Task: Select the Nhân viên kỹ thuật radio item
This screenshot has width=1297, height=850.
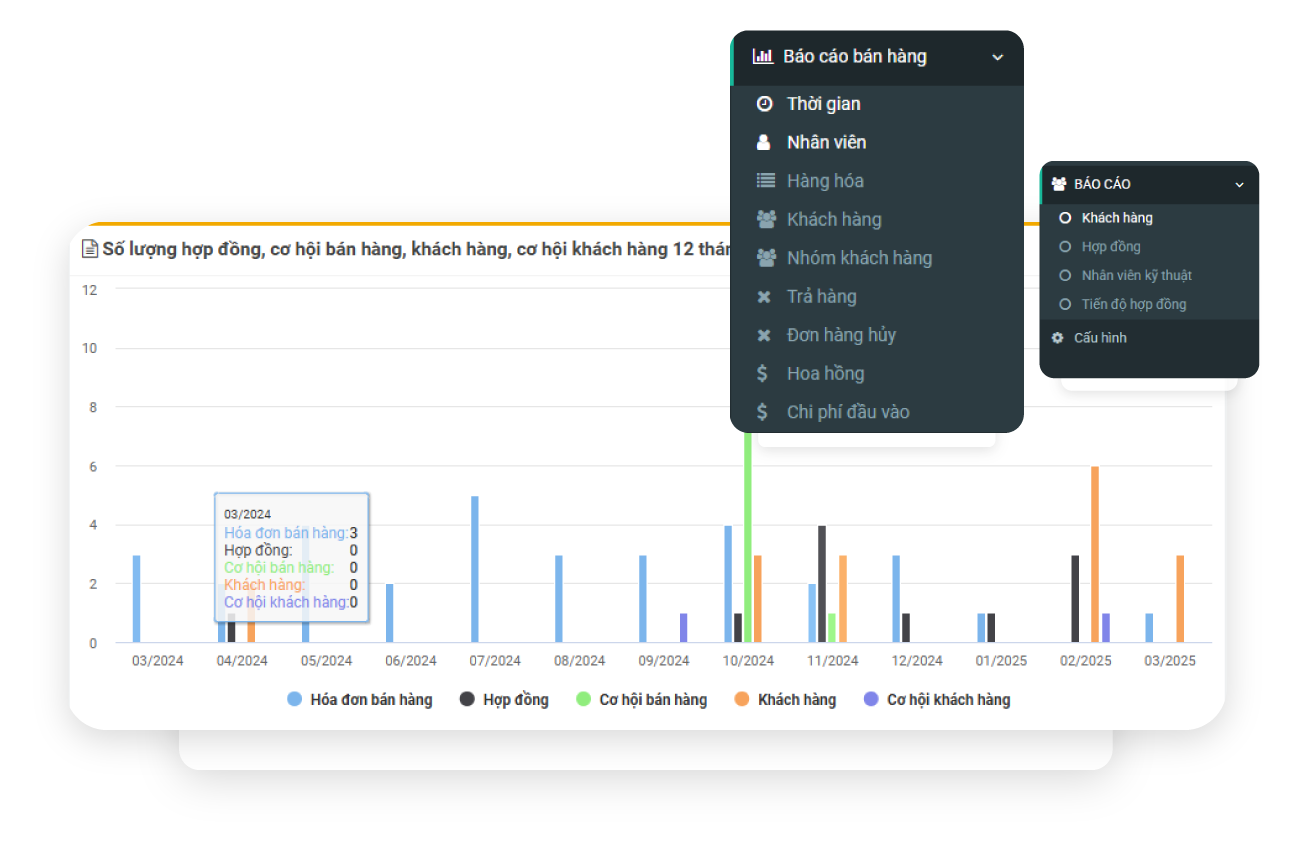Action: click(x=1065, y=276)
